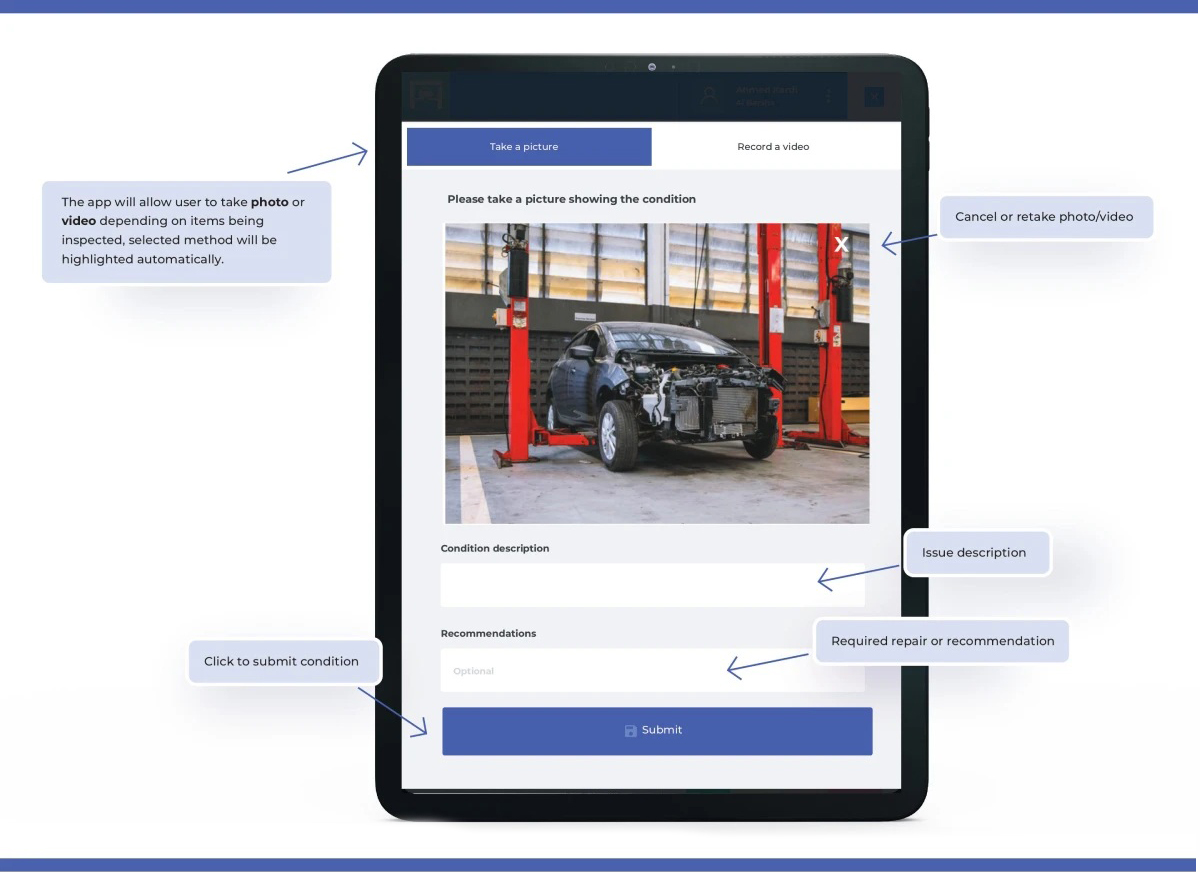Screen dimensions: 1200x872
Task: Click the 'Required repair or recommendation' callout
Action: coord(942,641)
